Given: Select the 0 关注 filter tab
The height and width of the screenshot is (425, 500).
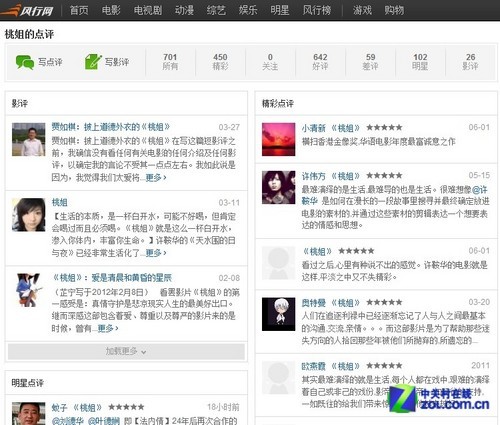Looking at the screenshot, I should click(x=270, y=62).
